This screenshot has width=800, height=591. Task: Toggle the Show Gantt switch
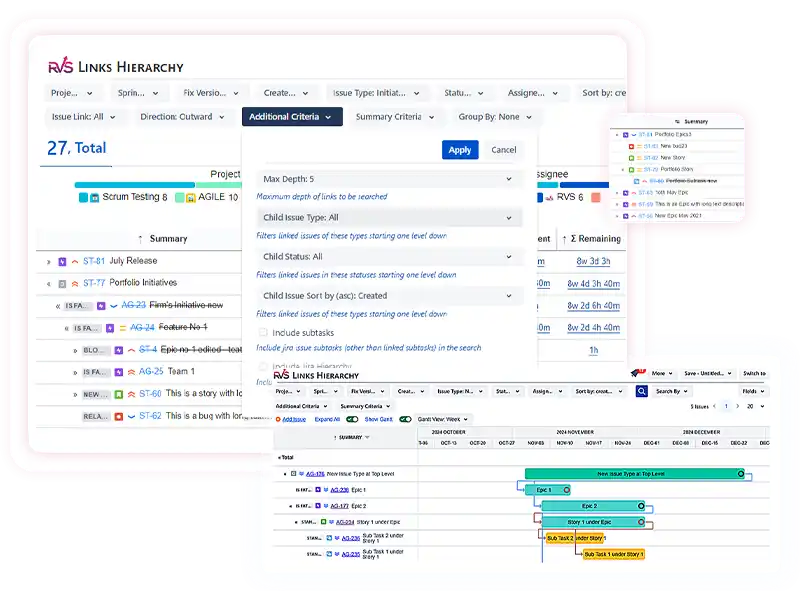pyautogui.click(x=405, y=420)
